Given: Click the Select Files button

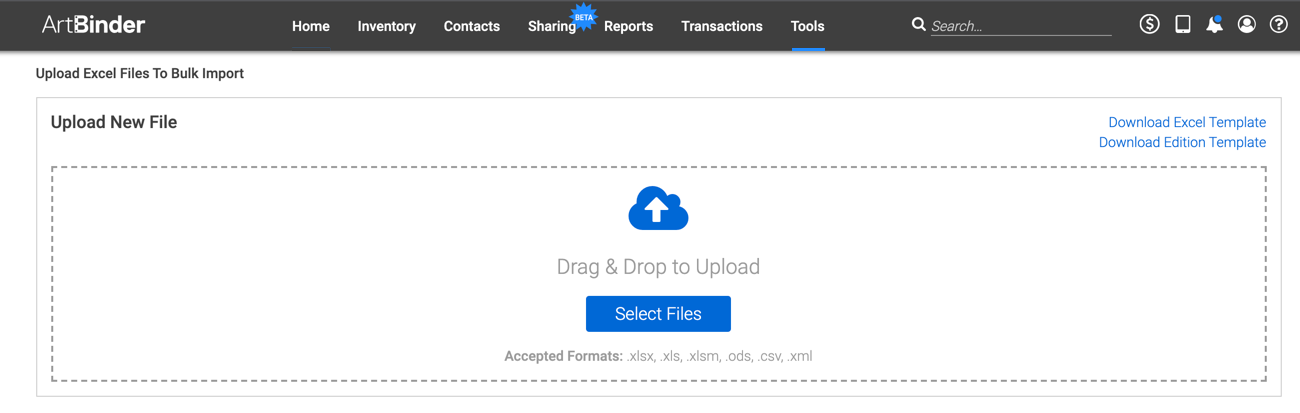Looking at the screenshot, I should click(658, 314).
